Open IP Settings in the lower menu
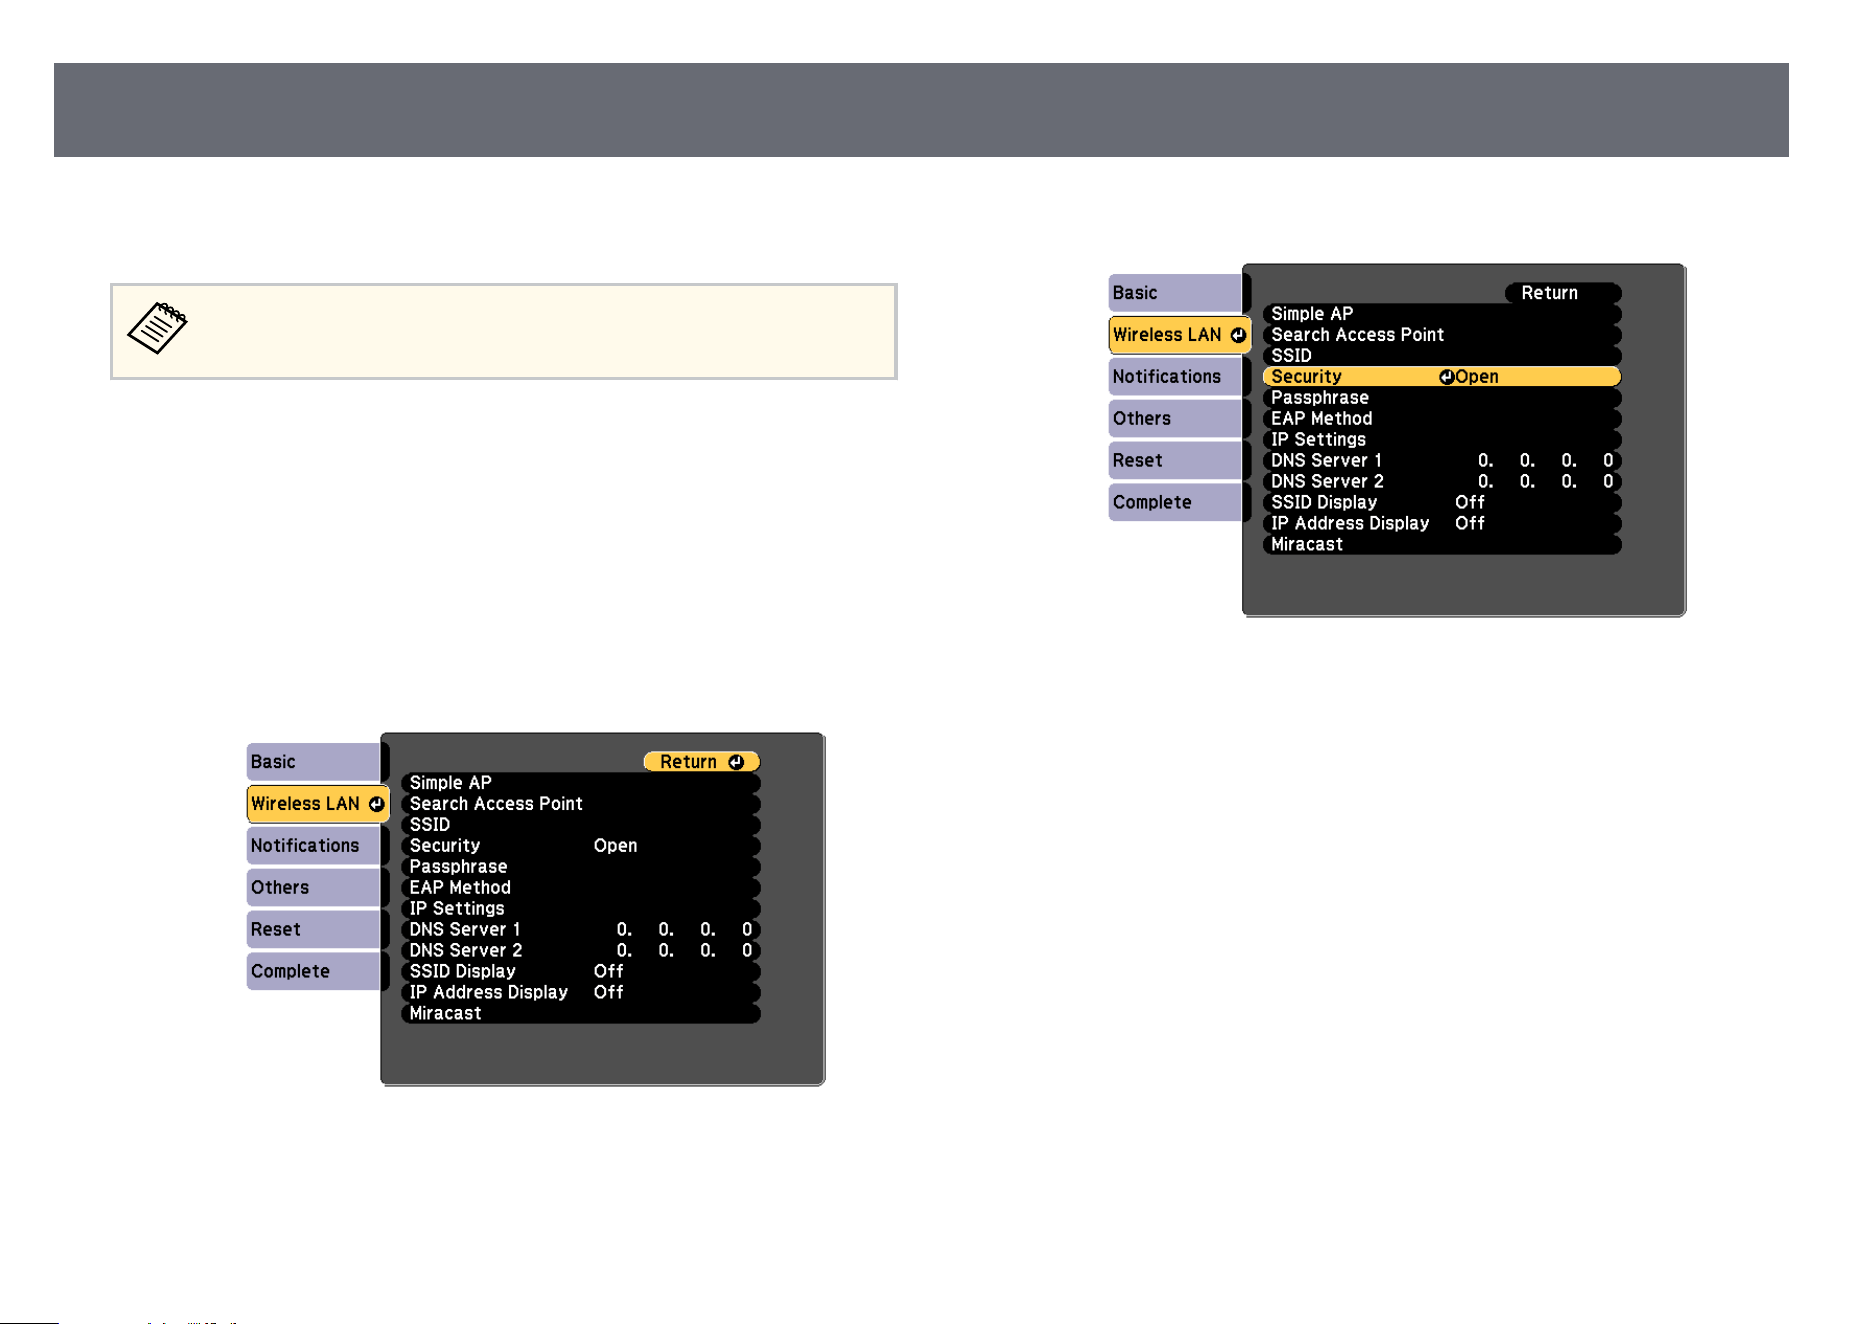1872x1324 pixels. click(x=581, y=909)
